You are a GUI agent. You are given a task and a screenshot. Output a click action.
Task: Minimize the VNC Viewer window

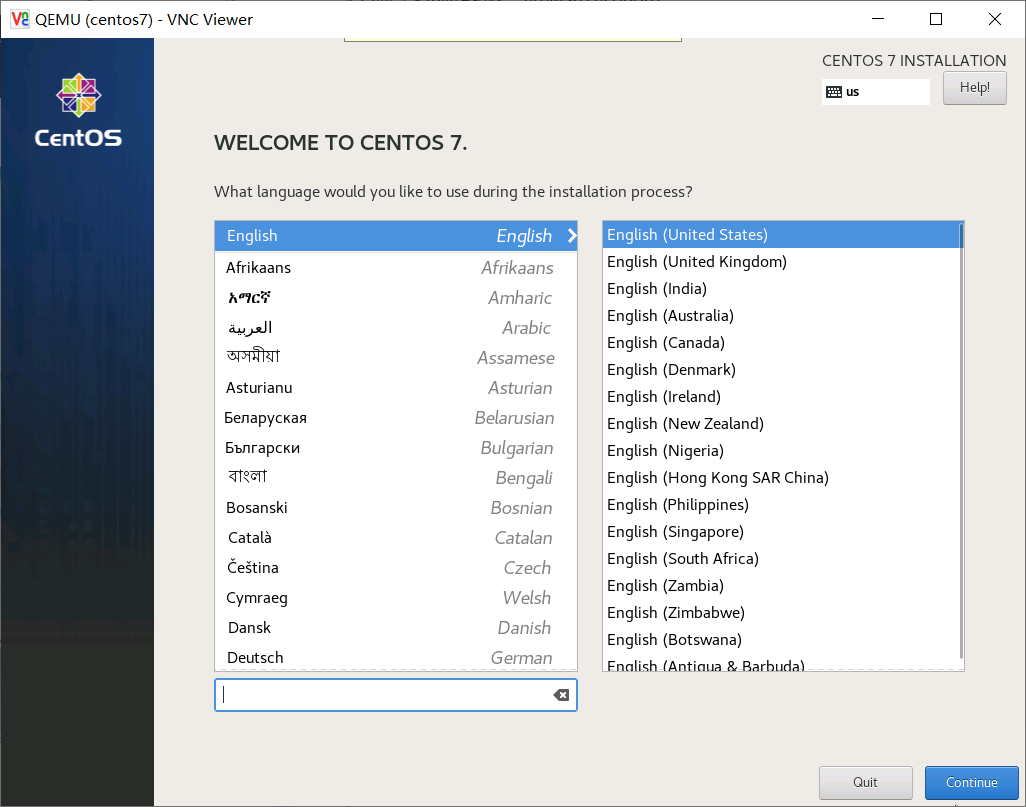click(878, 19)
